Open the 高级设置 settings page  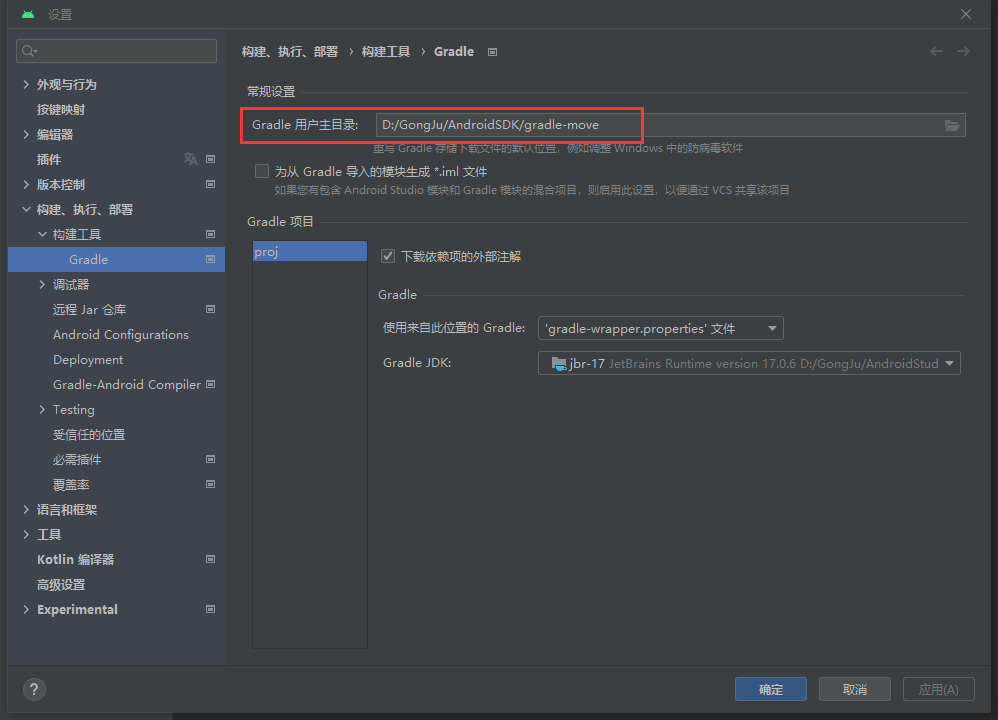[x=61, y=584]
